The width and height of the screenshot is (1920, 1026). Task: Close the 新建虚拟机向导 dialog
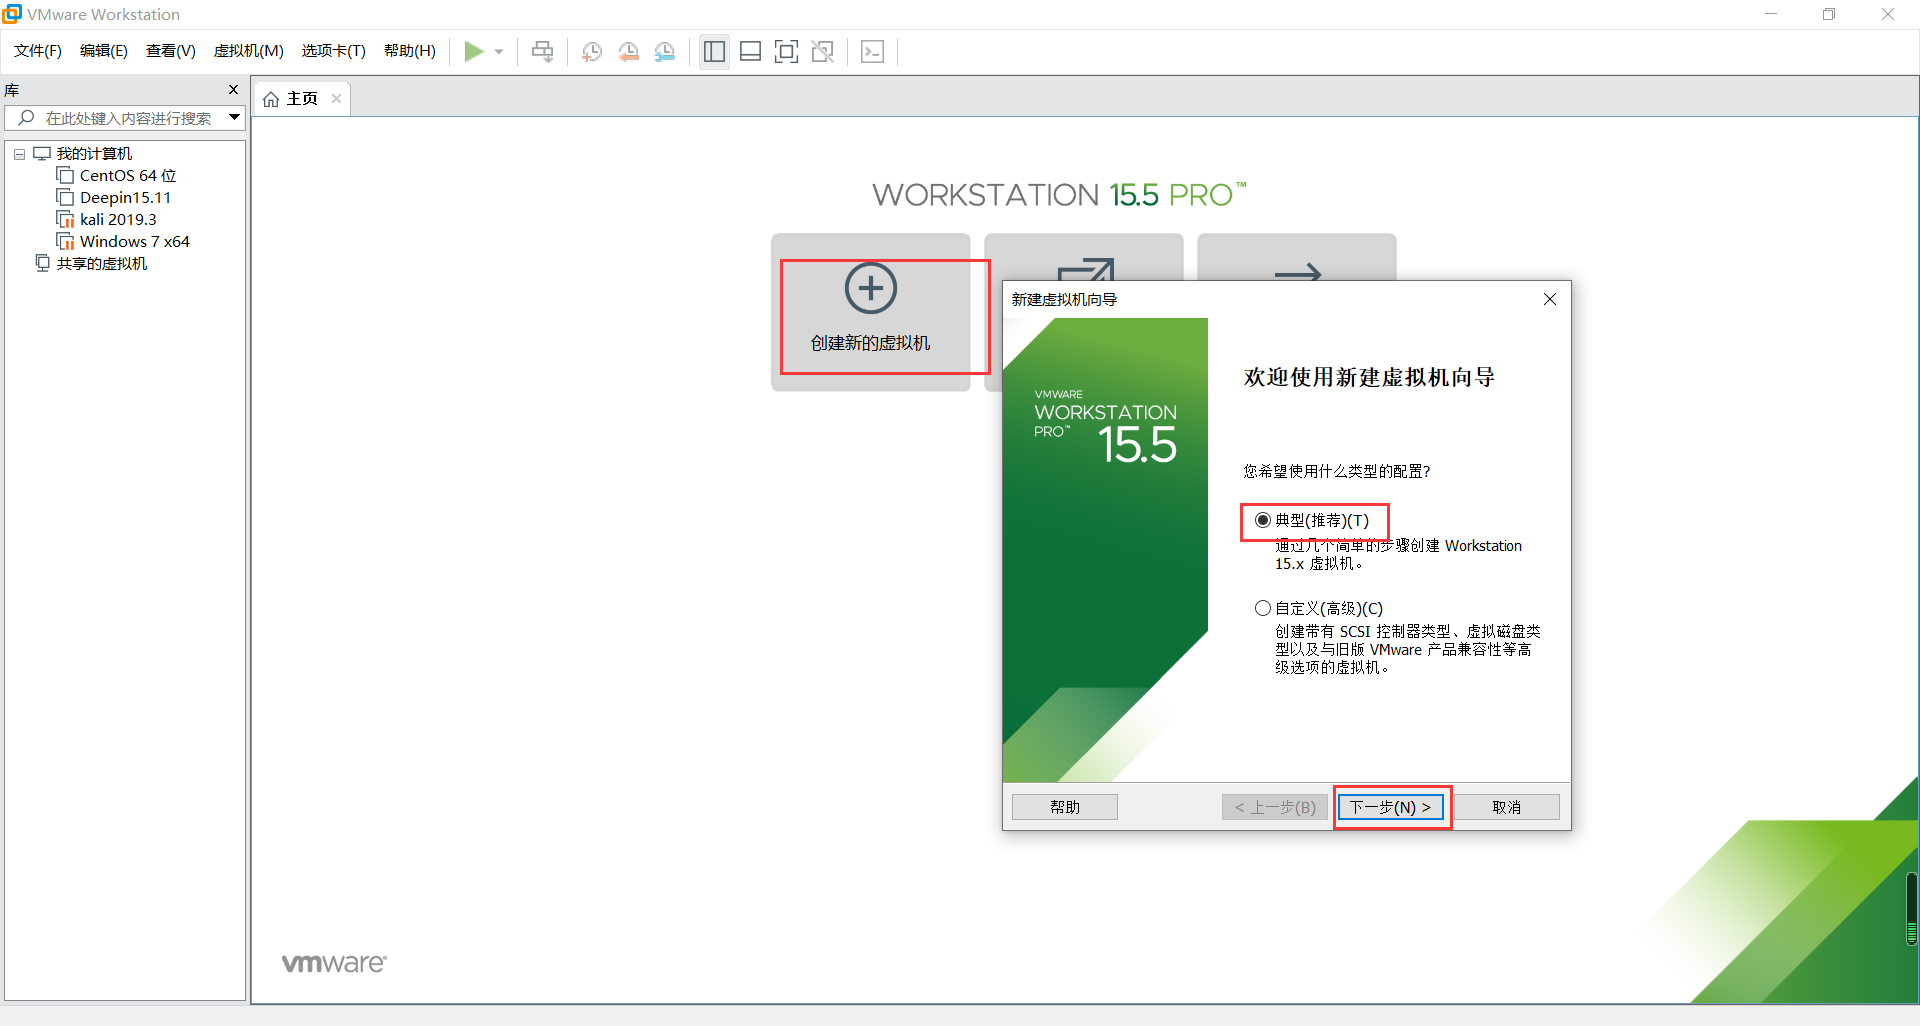click(1550, 299)
